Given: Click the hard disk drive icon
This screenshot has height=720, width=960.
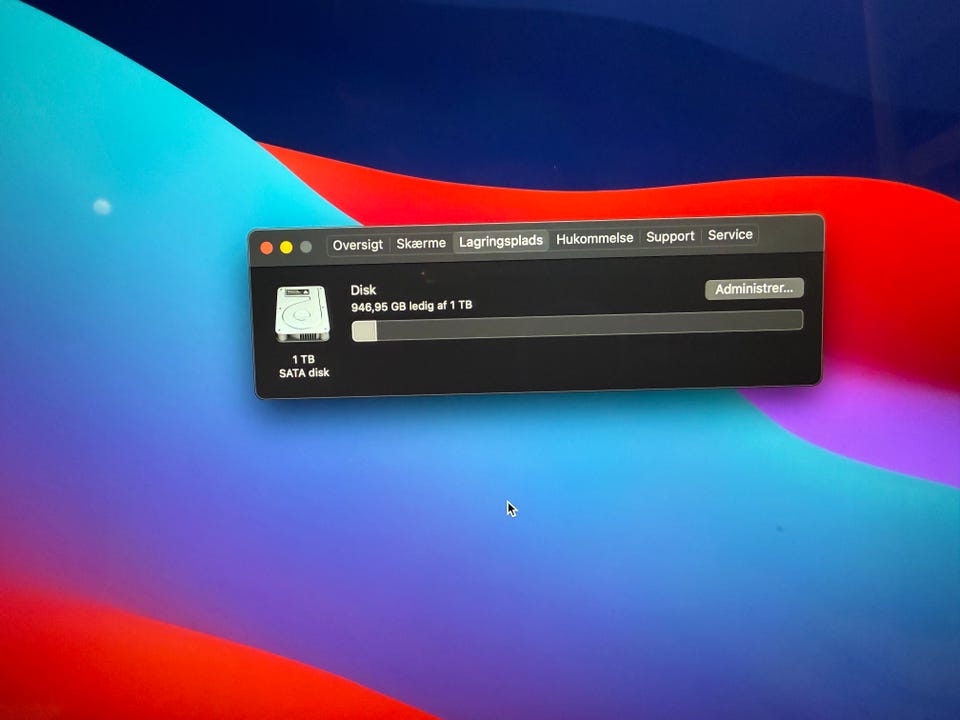Looking at the screenshot, I should (302, 314).
